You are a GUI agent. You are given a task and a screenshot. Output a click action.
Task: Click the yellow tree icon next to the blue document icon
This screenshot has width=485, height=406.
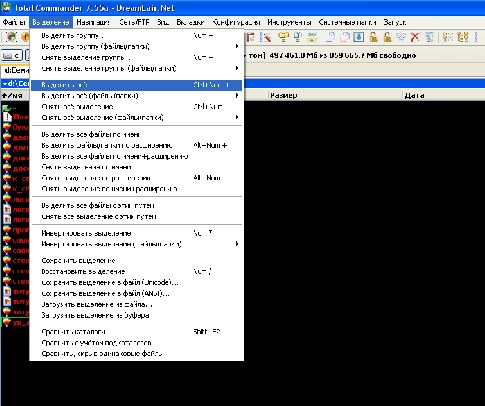coord(447,37)
